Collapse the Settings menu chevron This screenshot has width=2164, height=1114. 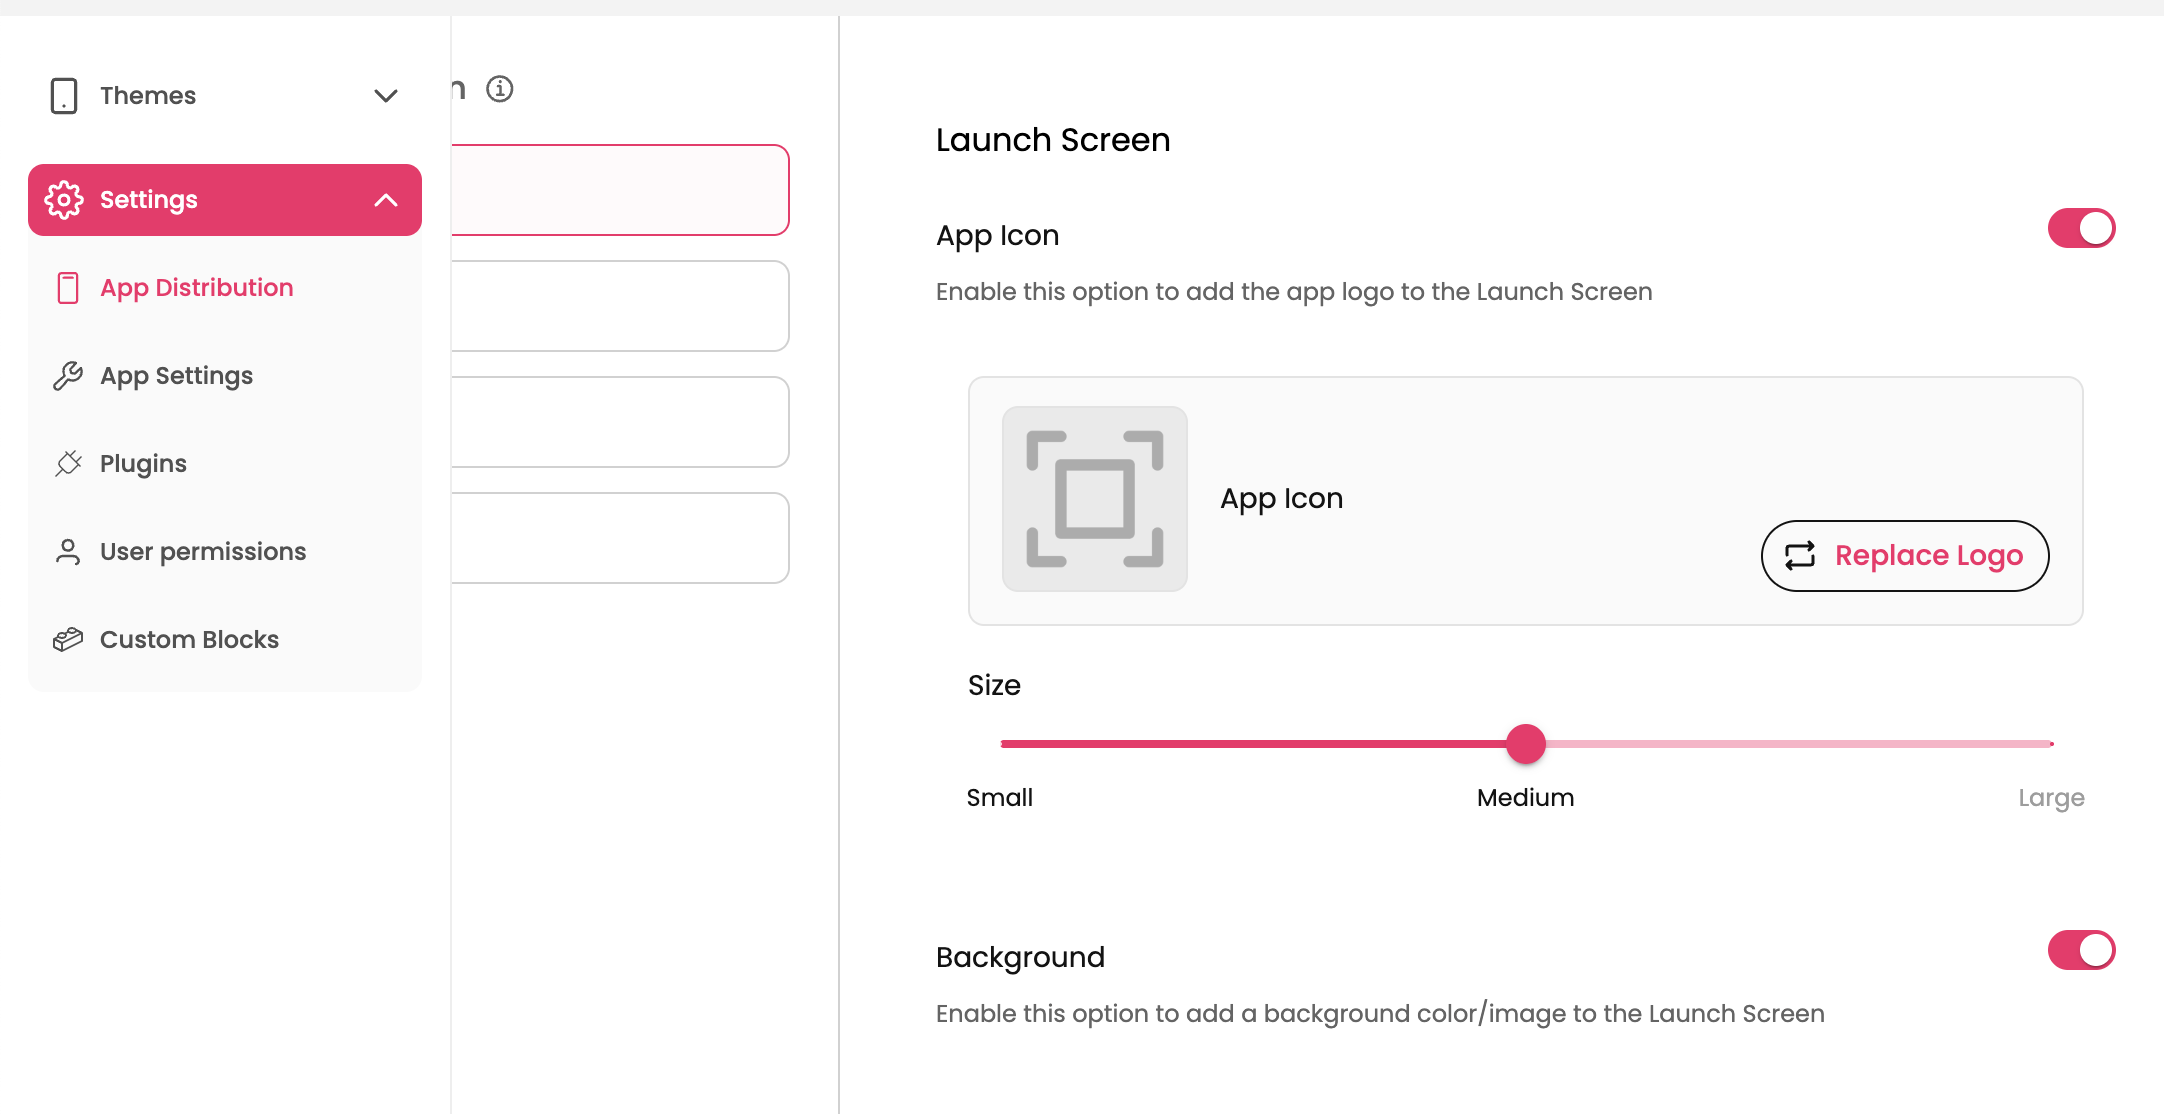386,200
